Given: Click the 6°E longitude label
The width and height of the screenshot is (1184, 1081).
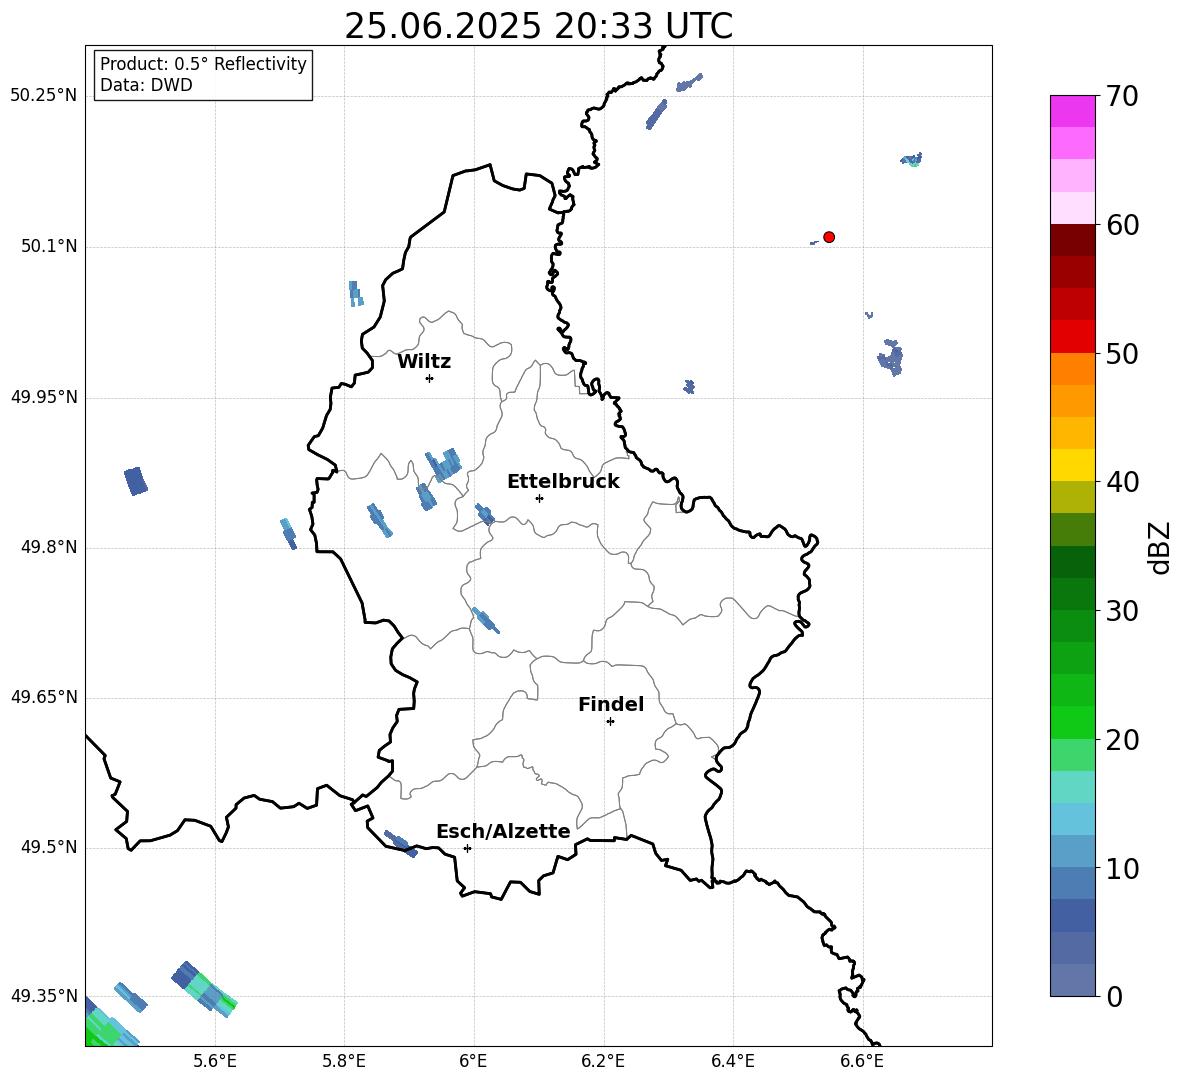Looking at the screenshot, I should pyautogui.click(x=473, y=1061).
